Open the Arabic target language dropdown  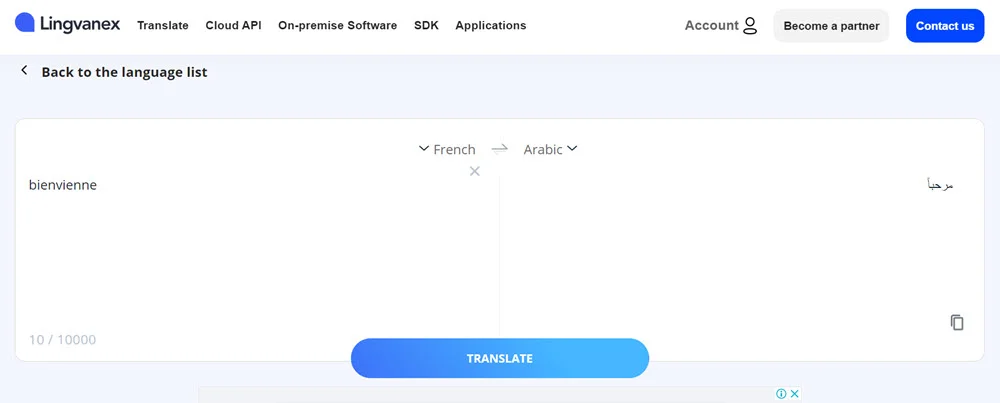[550, 149]
